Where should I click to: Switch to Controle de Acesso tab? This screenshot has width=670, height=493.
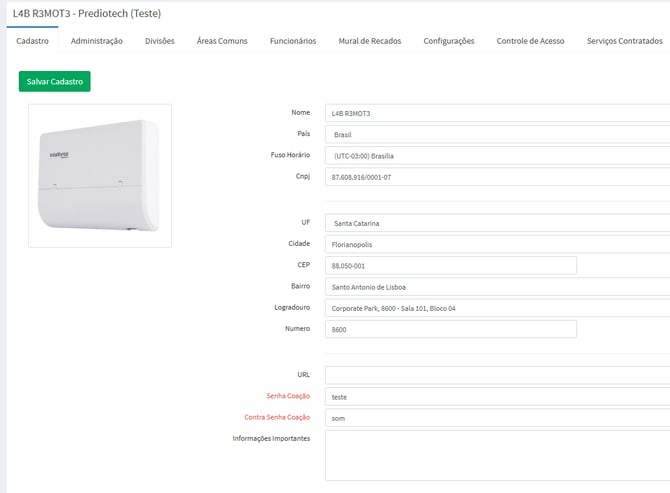[530, 41]
